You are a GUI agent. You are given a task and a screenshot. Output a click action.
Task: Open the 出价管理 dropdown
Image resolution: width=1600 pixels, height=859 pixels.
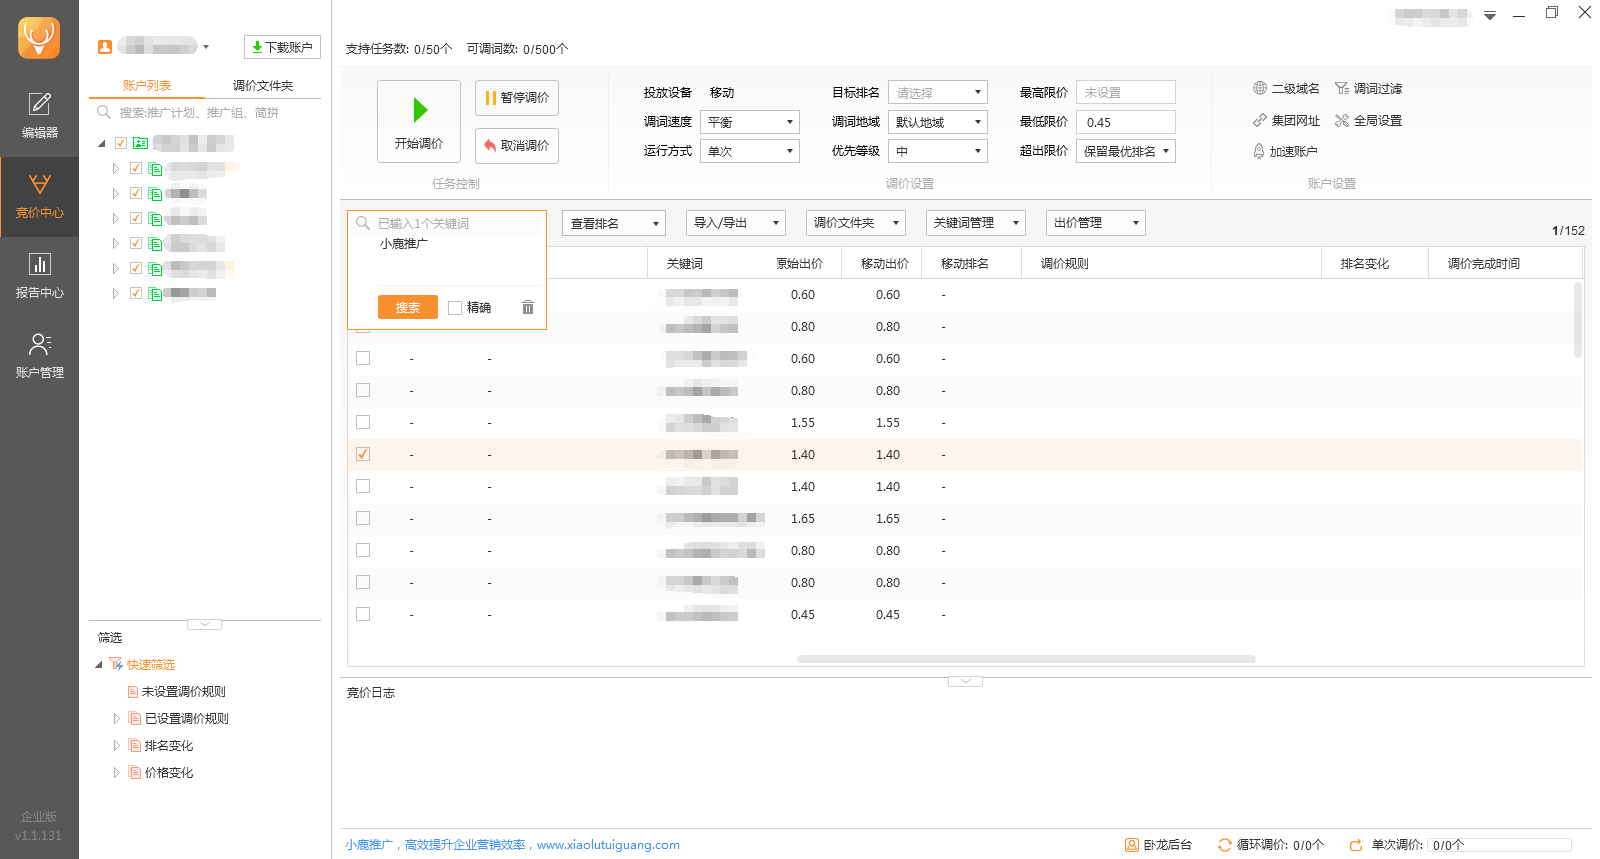pos(1096,223)
